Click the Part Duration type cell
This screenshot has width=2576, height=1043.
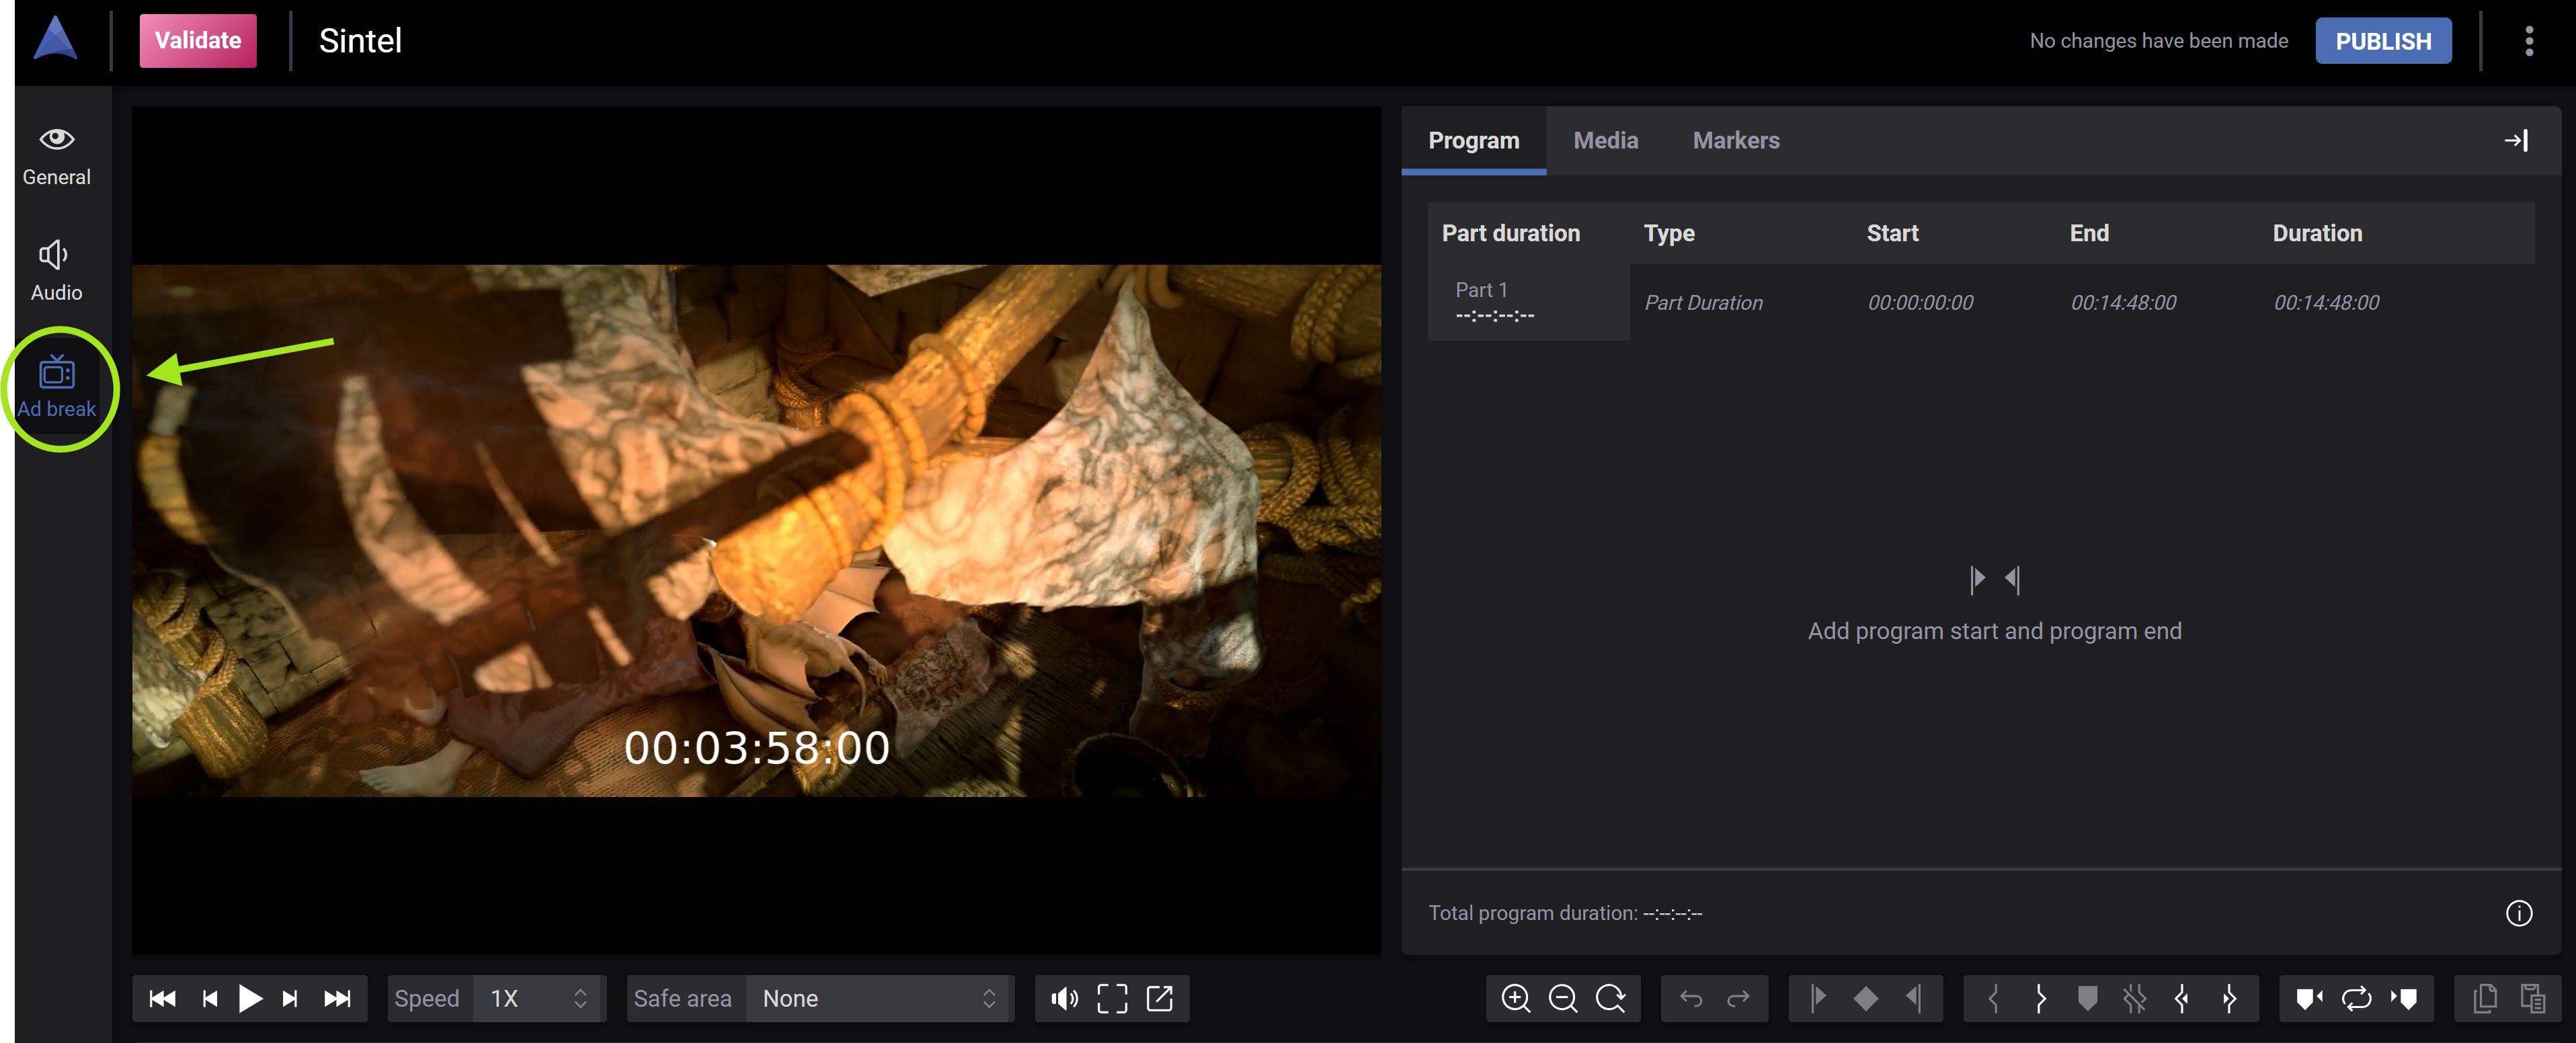[x=1704, y=302]
